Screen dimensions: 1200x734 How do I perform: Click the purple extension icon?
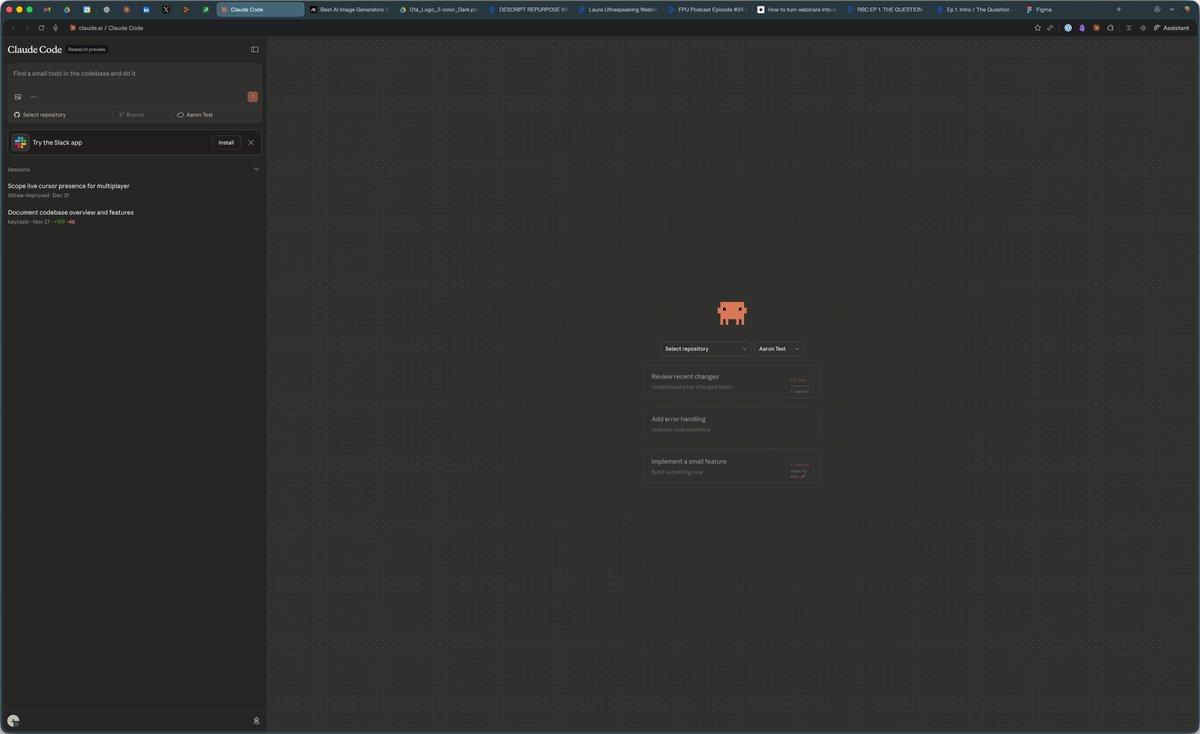[1082, 28]
